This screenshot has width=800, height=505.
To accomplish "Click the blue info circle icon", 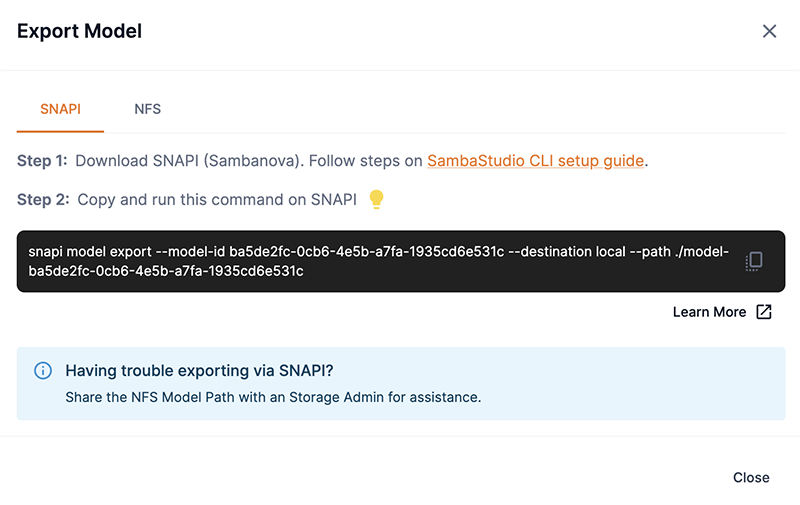I will 43,371.
